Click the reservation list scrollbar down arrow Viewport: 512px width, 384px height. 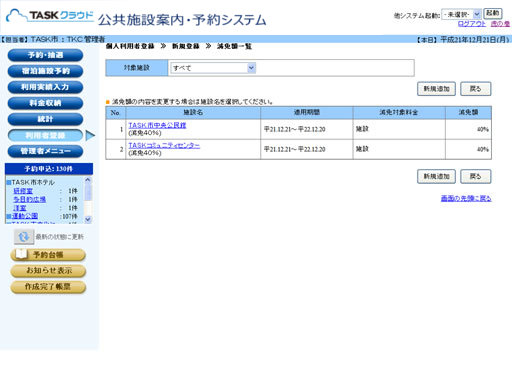[88, 219]
